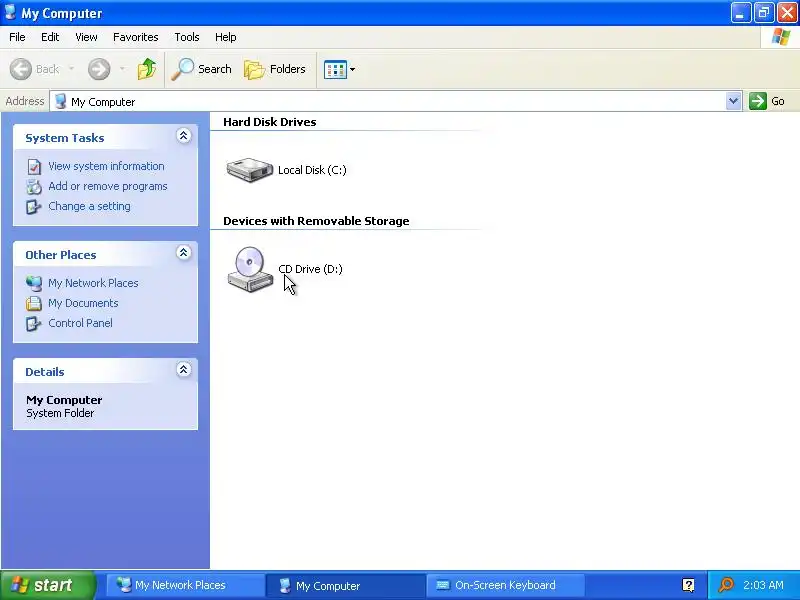800x600 pixels.
Task: Switch to My Network Places taskbar button
Action: [186, 585]
